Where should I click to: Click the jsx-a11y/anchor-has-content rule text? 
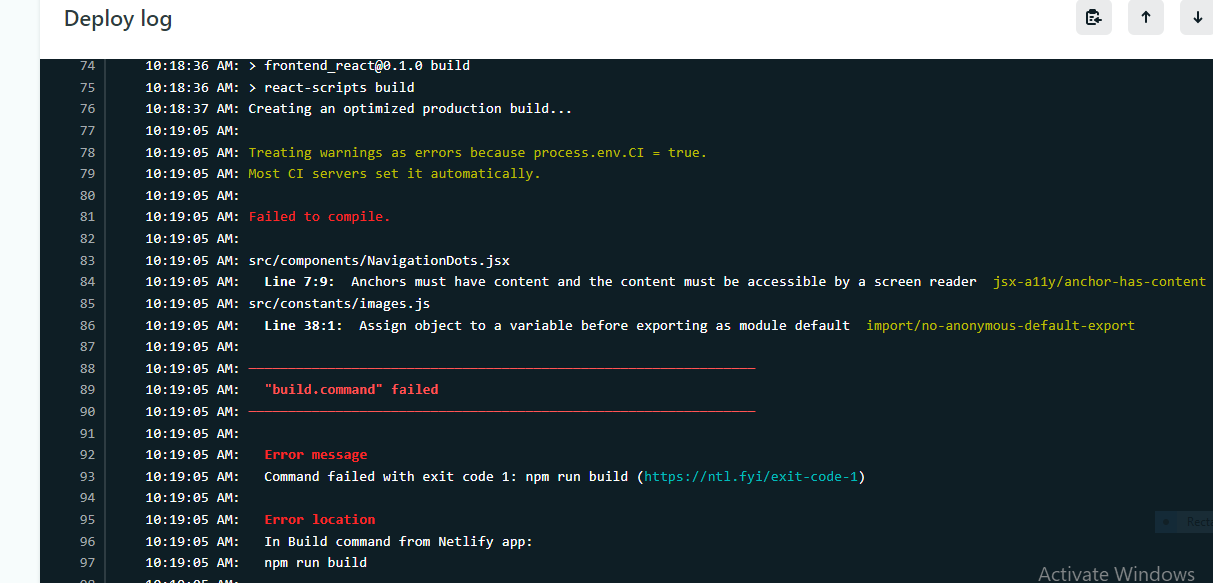click(1098, 282)
